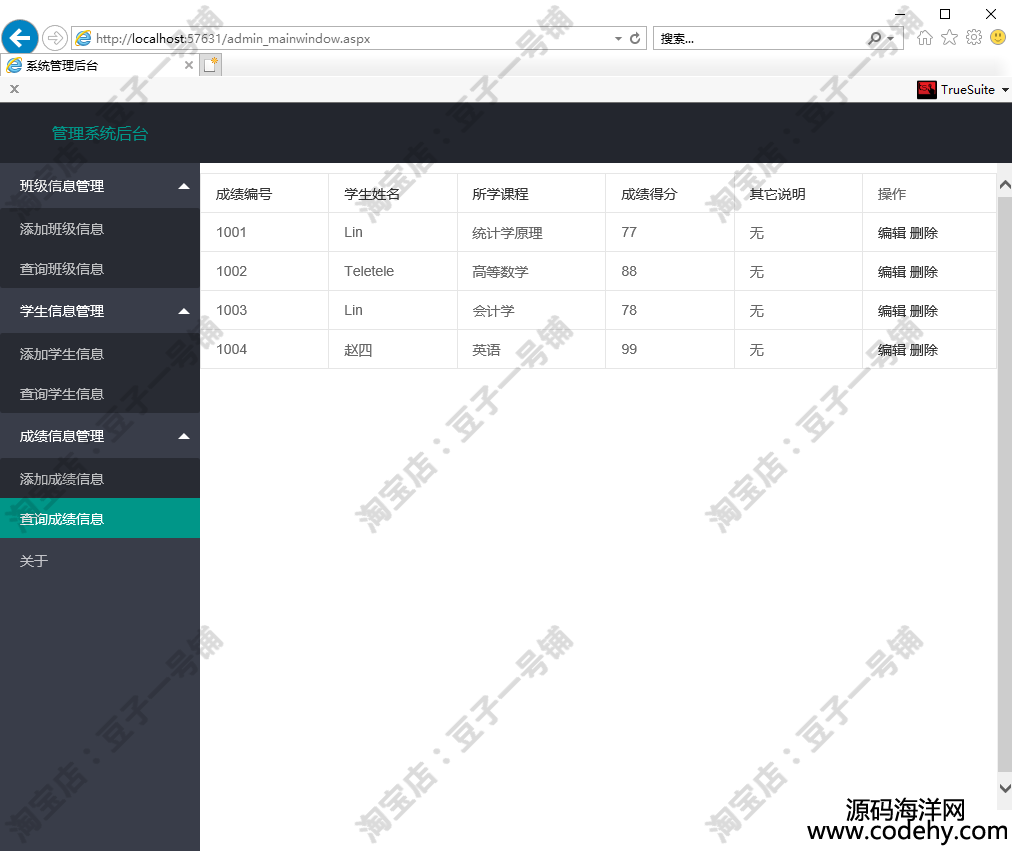The height and width of the screenshot is (851, 1012).
Task: Open the 关于 sidebar item
Action: pyautogui.click(x=100, y=561)
